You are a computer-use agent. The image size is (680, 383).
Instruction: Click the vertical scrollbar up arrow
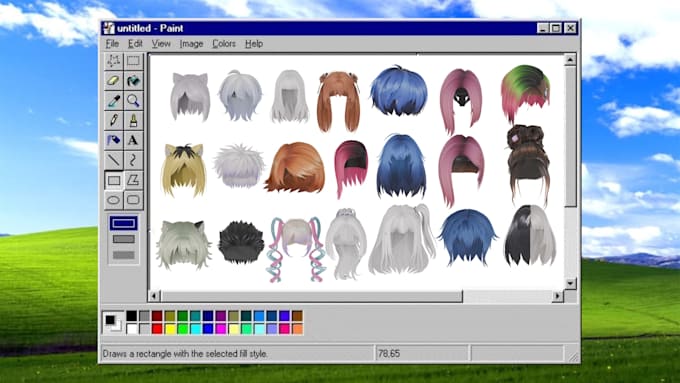570,59
